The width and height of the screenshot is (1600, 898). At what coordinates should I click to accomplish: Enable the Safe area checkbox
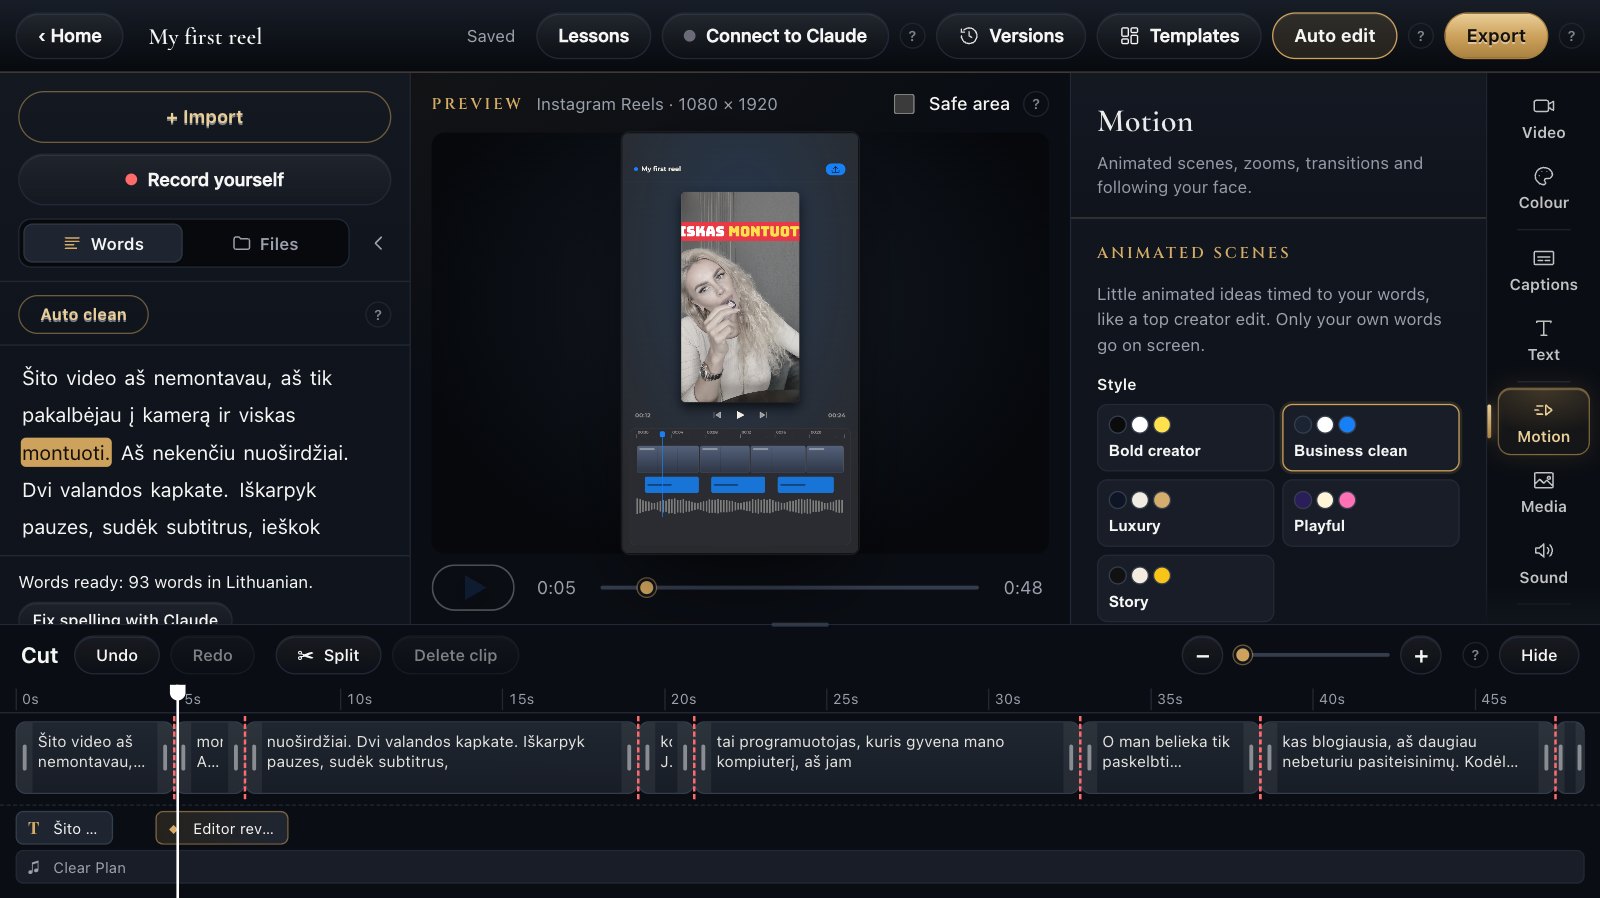pyautogui.click(x=904, y=104)
